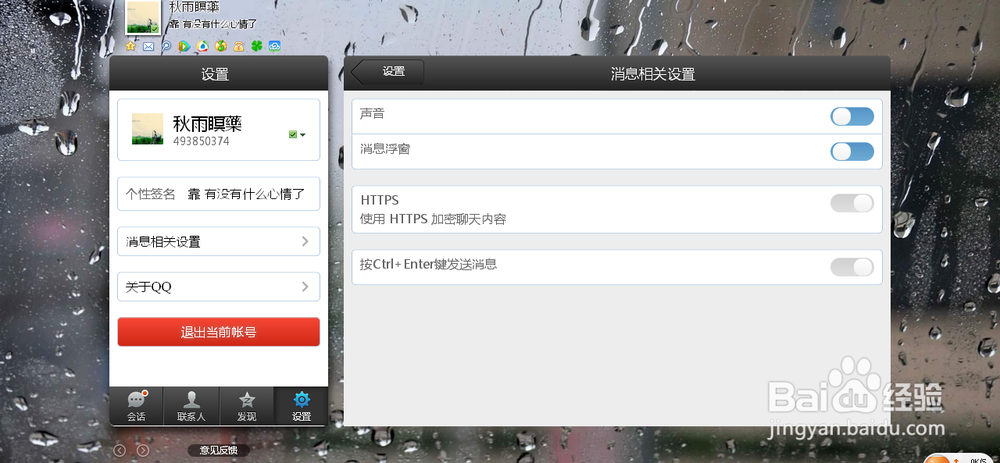Viewport: 1000px width, 463px height.
Task: Switch to the 发现 discover tab
Action: pyautogui.click(x=247, y=406)
